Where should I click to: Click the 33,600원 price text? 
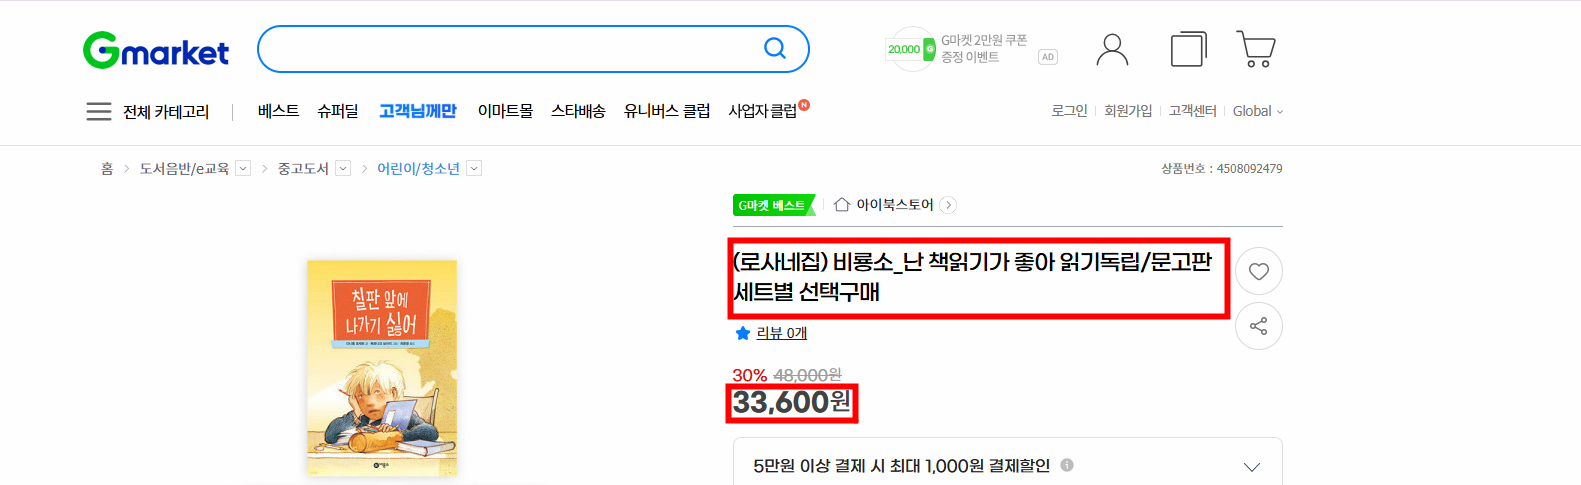(792, 402)
